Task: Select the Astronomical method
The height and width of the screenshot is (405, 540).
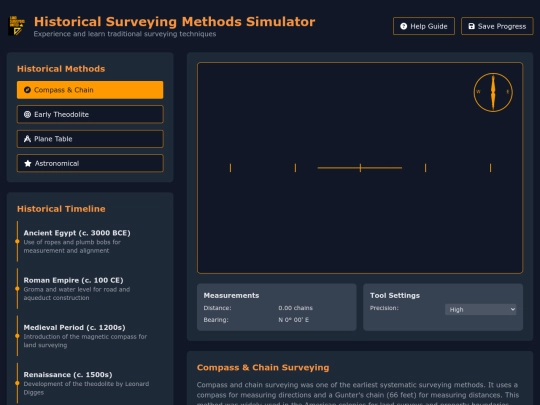Action: click(x=90, y=163)
